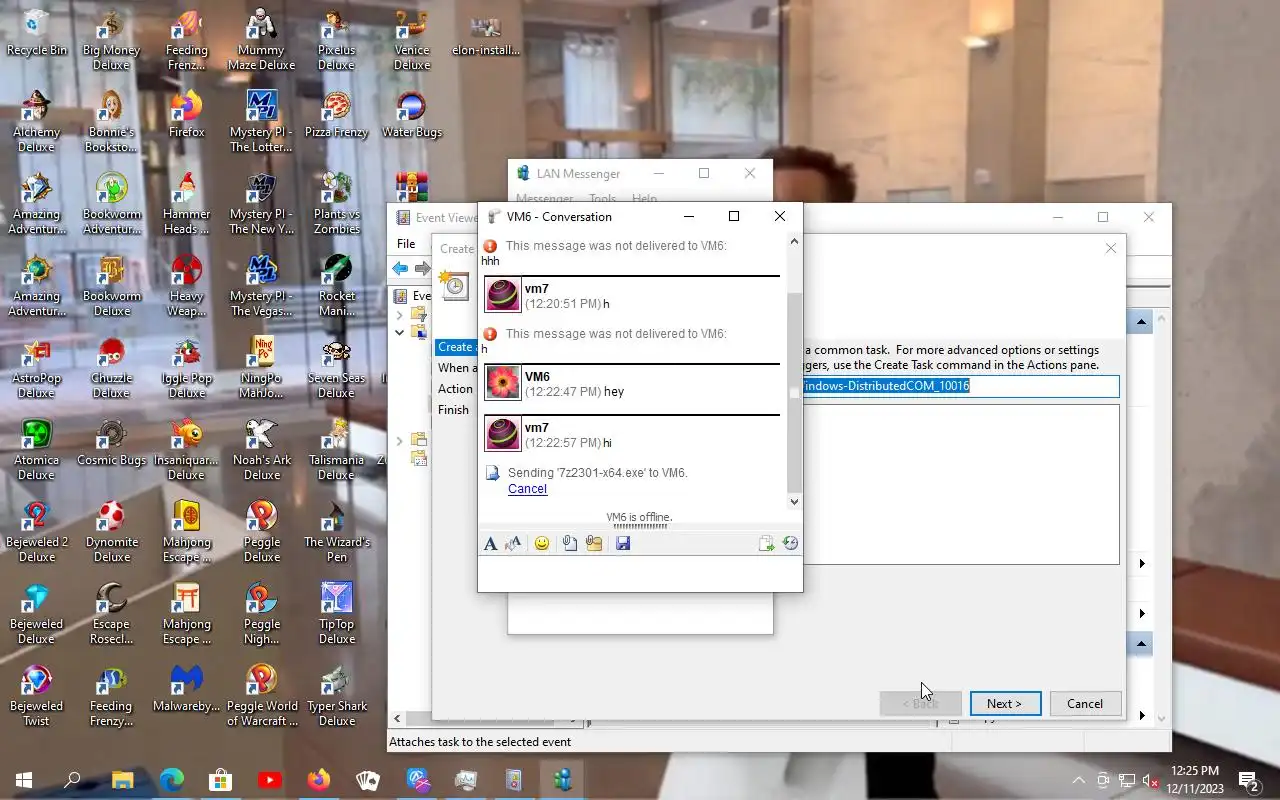Open the notification center icon
The width and height of the screenshot is (1280, 800).
coord(1249,780)
